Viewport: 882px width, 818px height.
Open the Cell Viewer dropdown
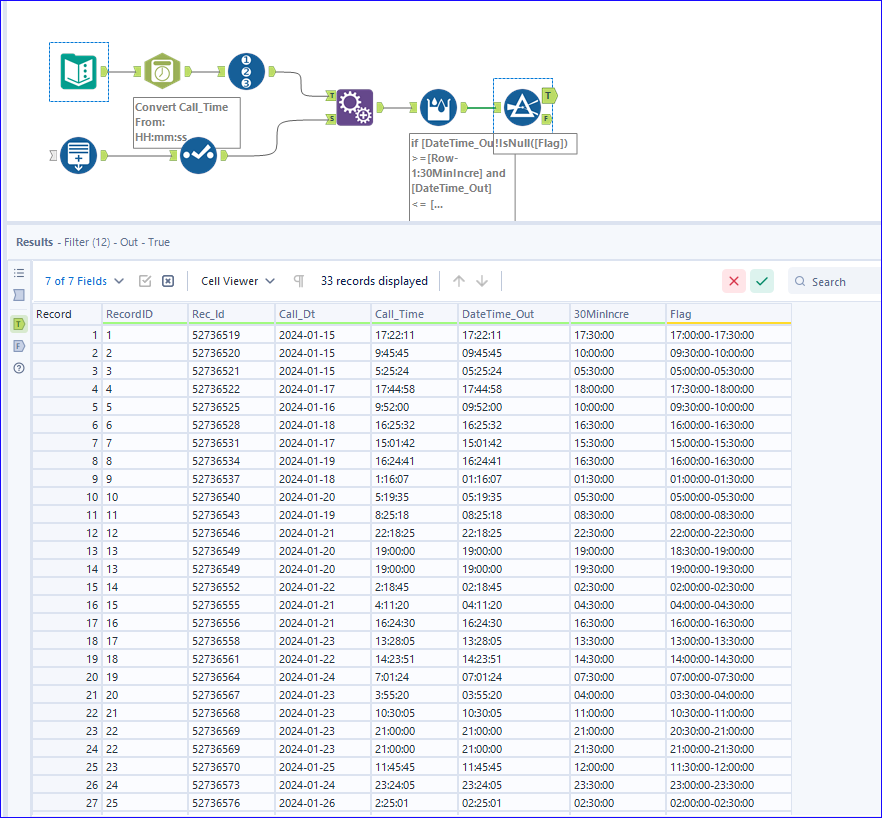coord(236,281)
